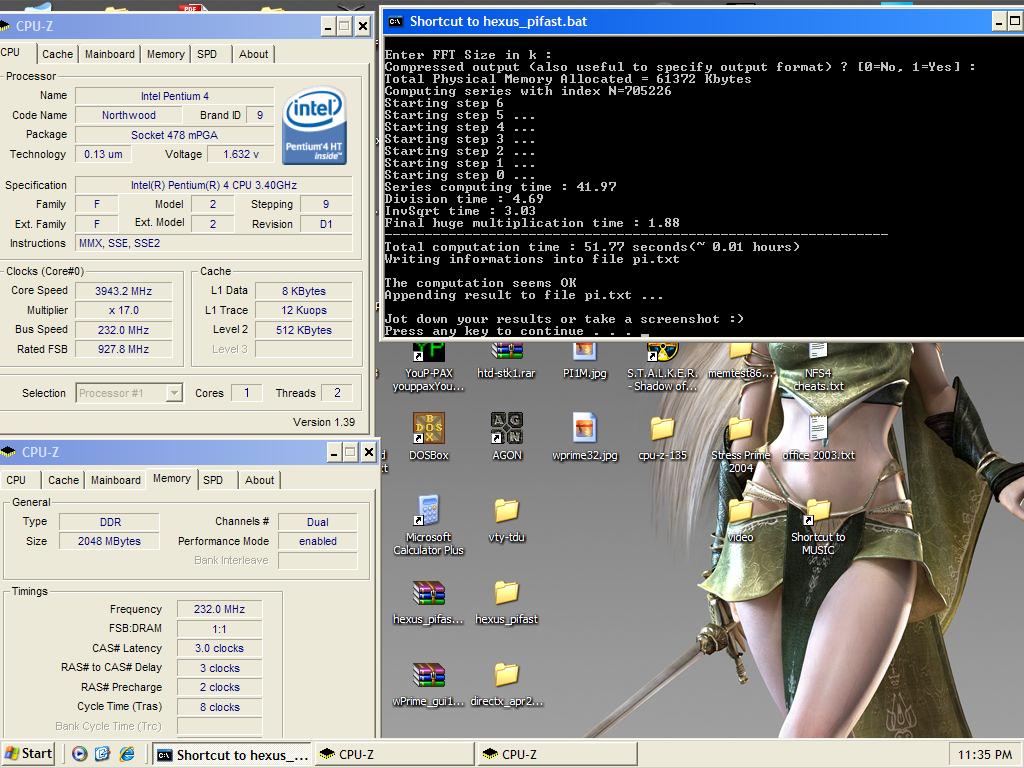Click the Voltage 1.632 v value

(x=240, y=154)
